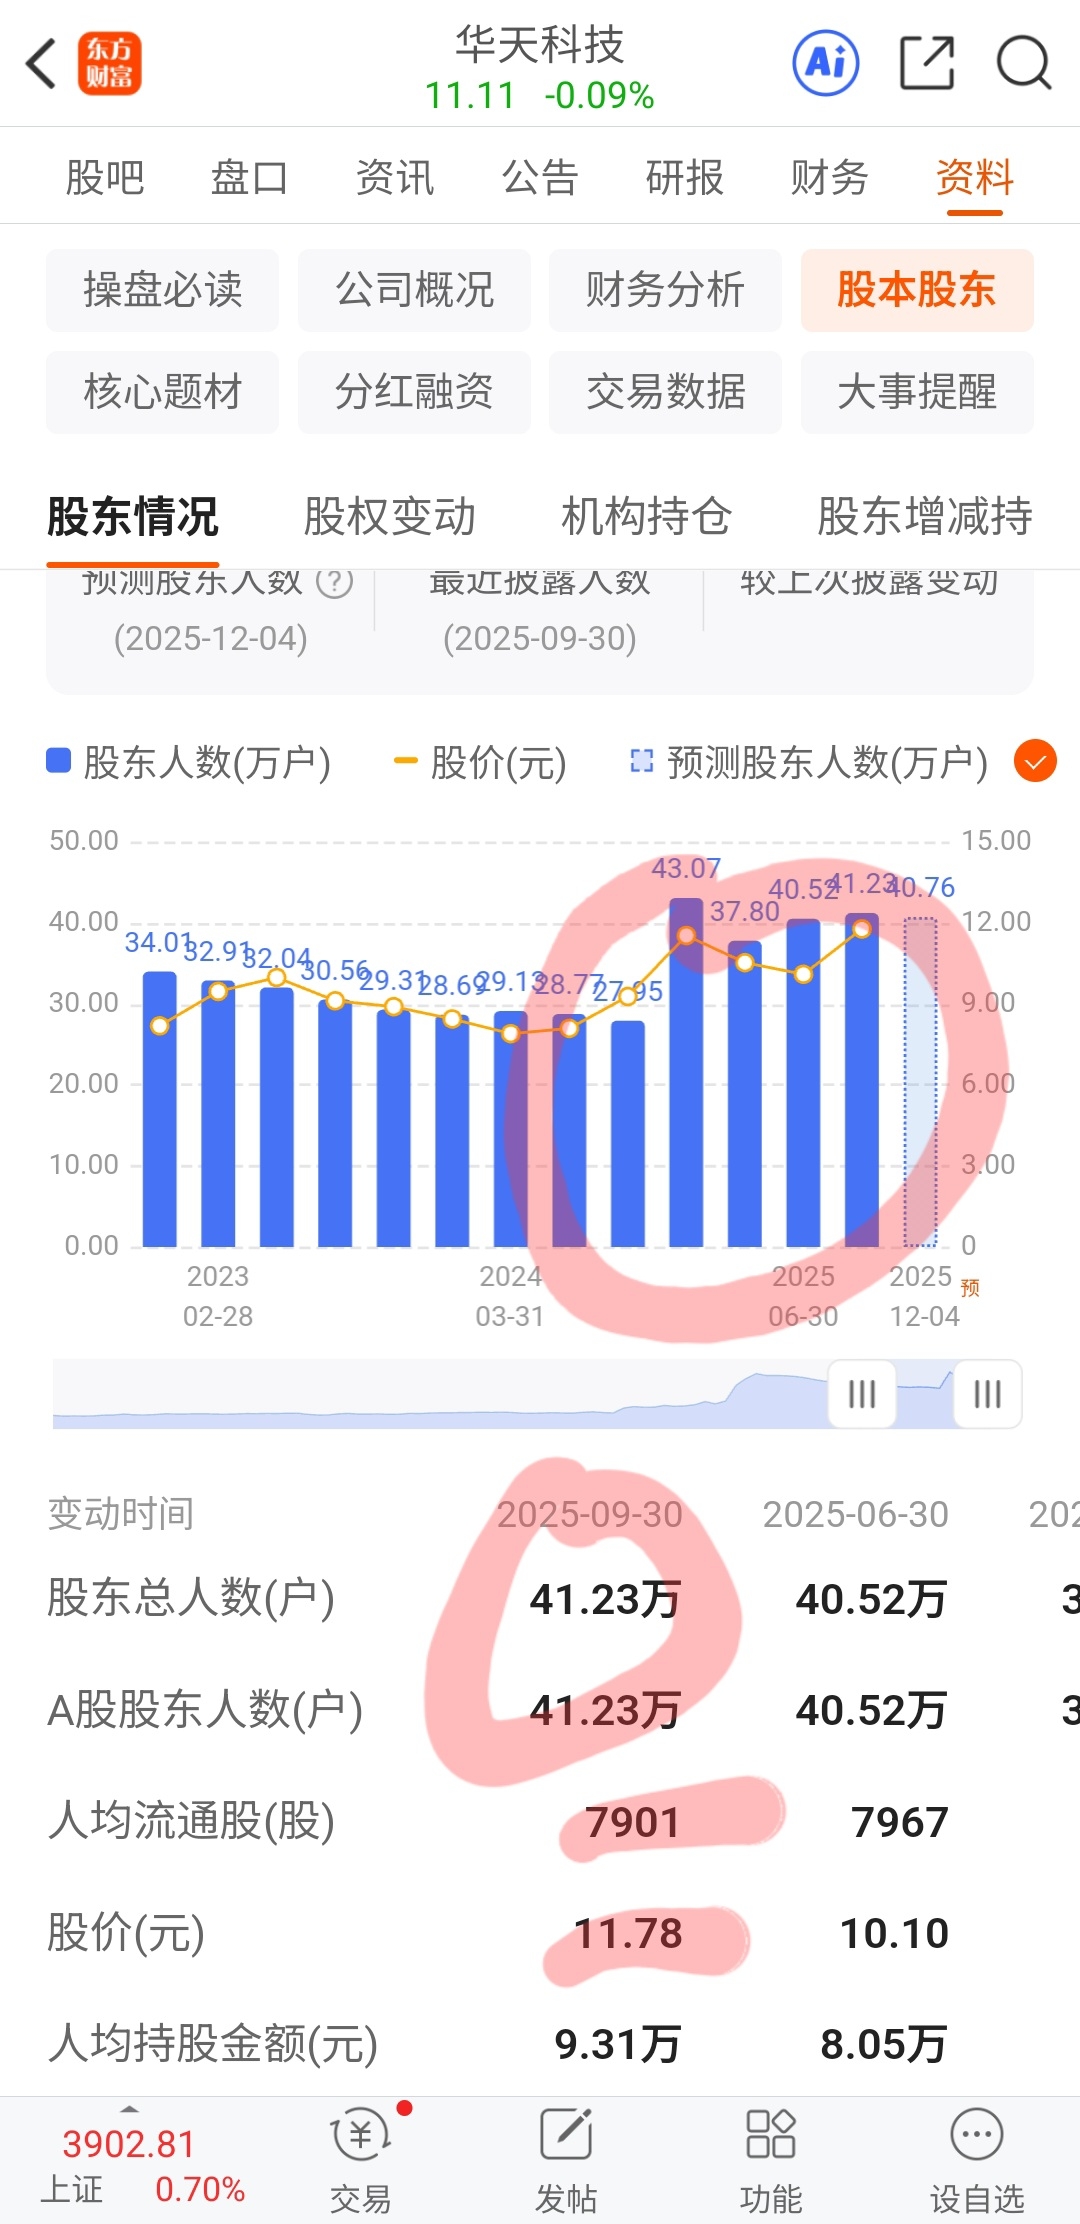Open the search magnifier icon
This screenshot has width=1080, height=2224.
click(x=1024, y=63)
